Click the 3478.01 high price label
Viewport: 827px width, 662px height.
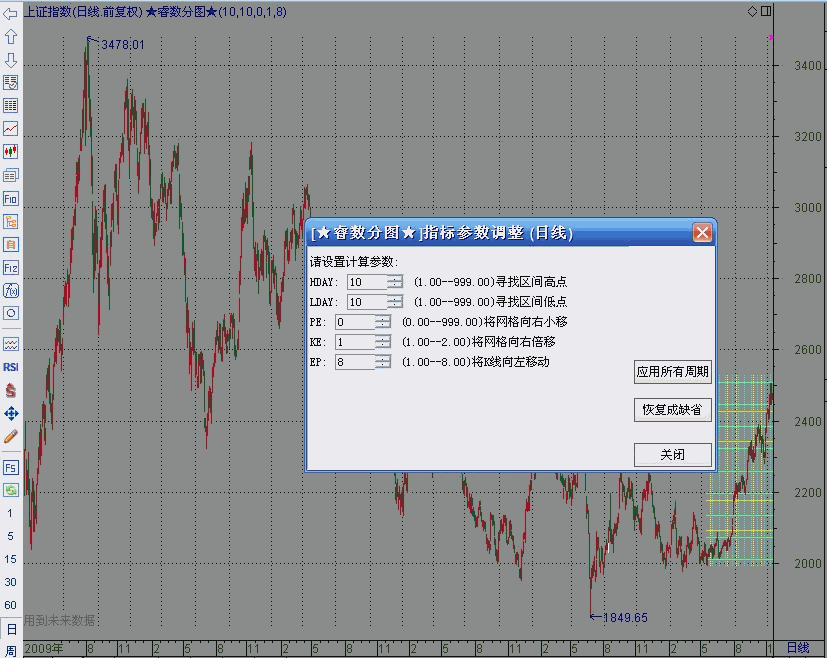pyautogui.click(x=122, y=45)
